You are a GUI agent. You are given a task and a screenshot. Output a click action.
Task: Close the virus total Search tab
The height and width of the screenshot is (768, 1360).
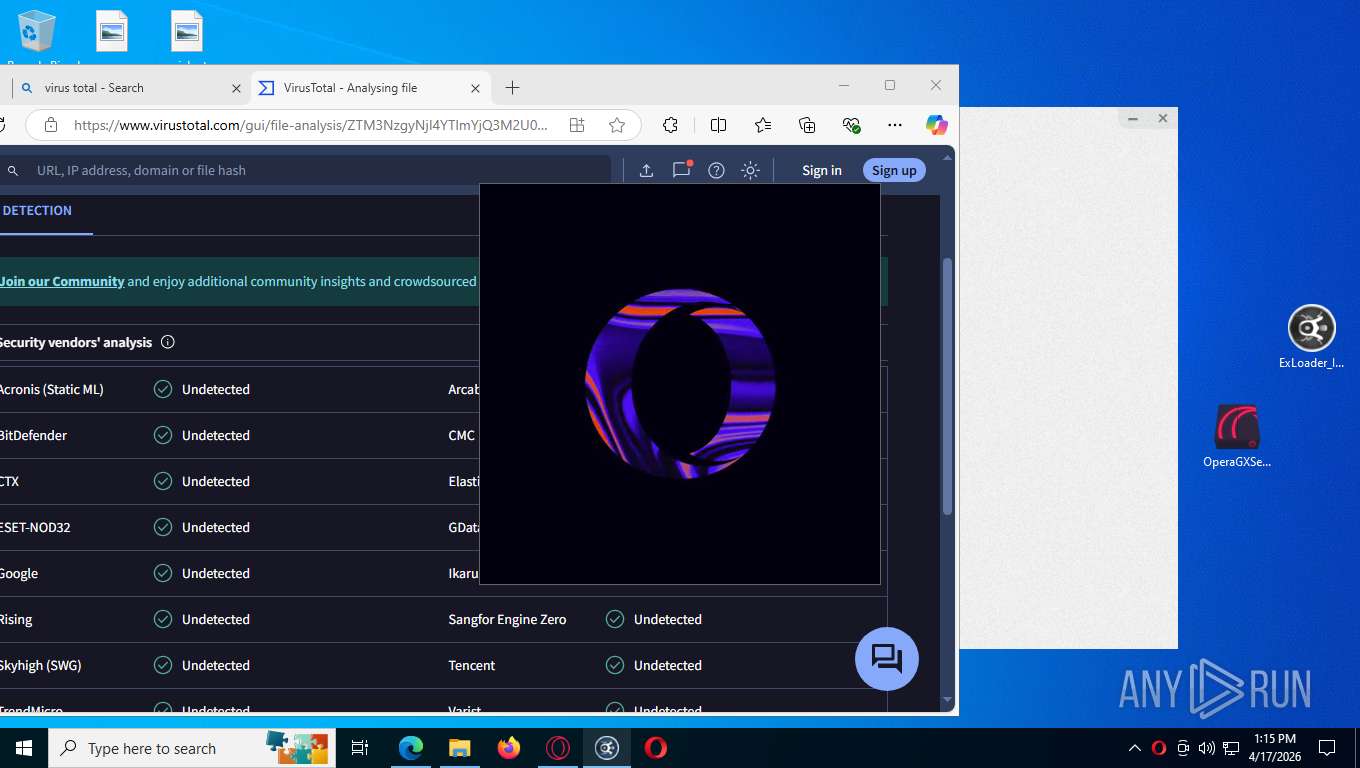[236, 88]
